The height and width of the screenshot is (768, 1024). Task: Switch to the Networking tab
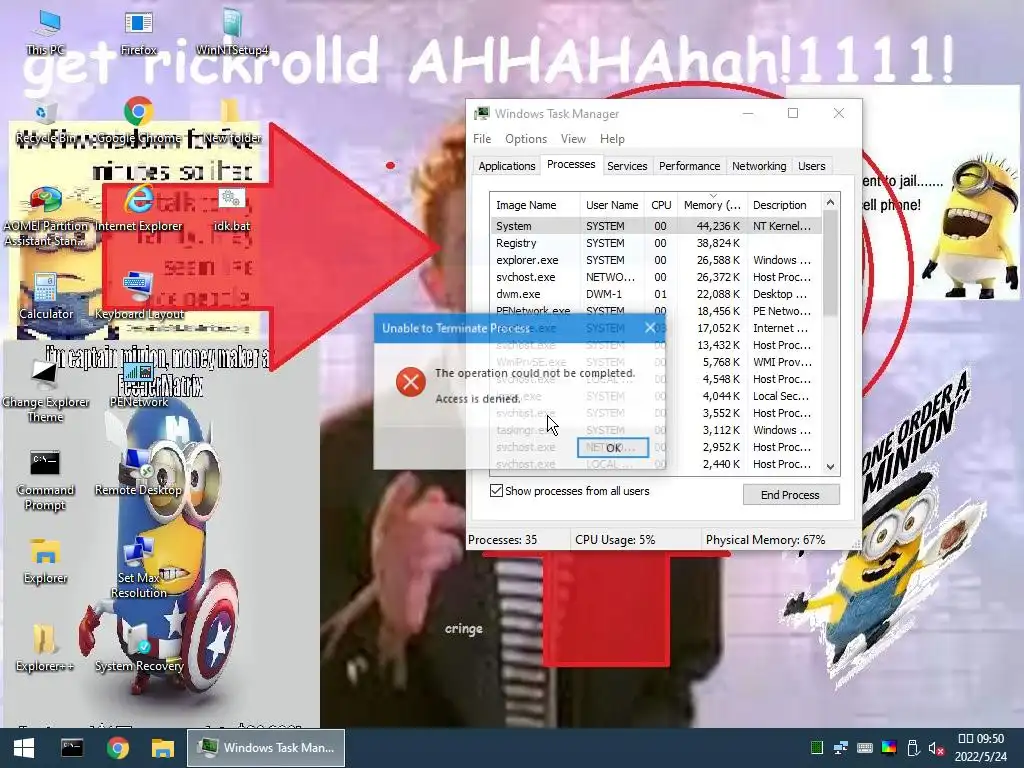(x=759, y=166)
